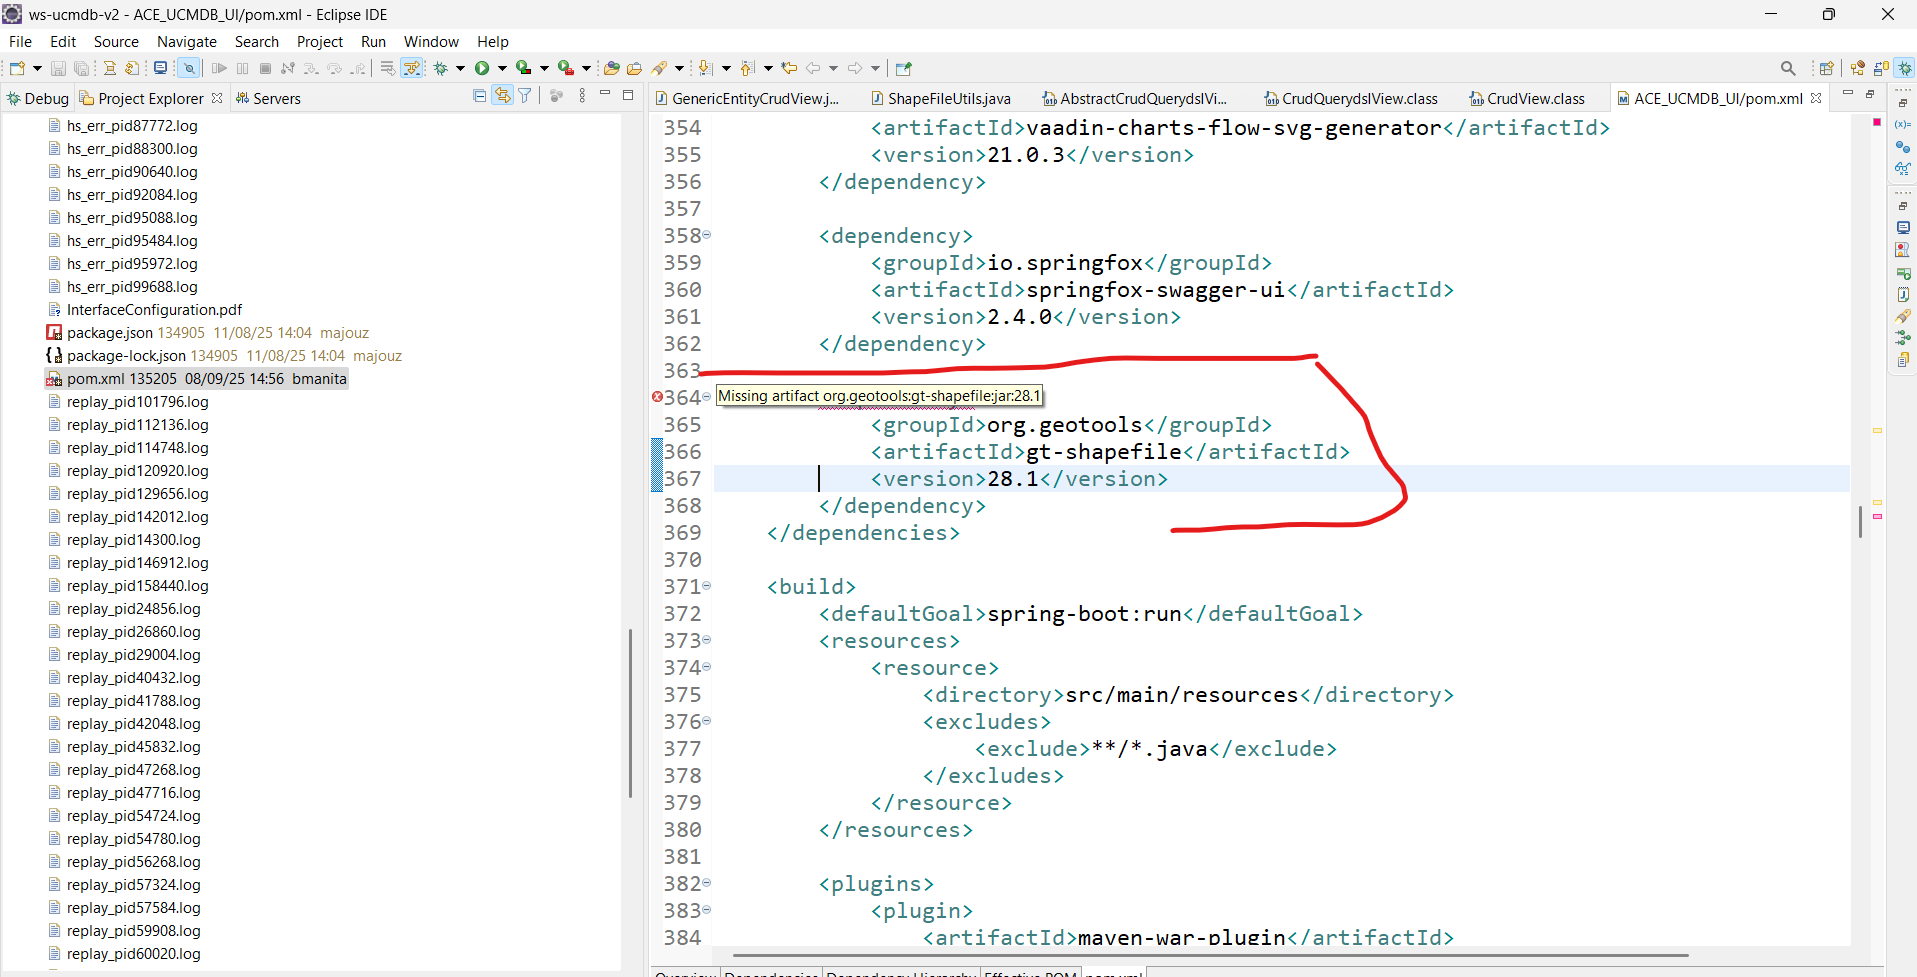1917x977 pixels.
Task: Open the Variables view from right trim
Action: tap(1903, 125)
